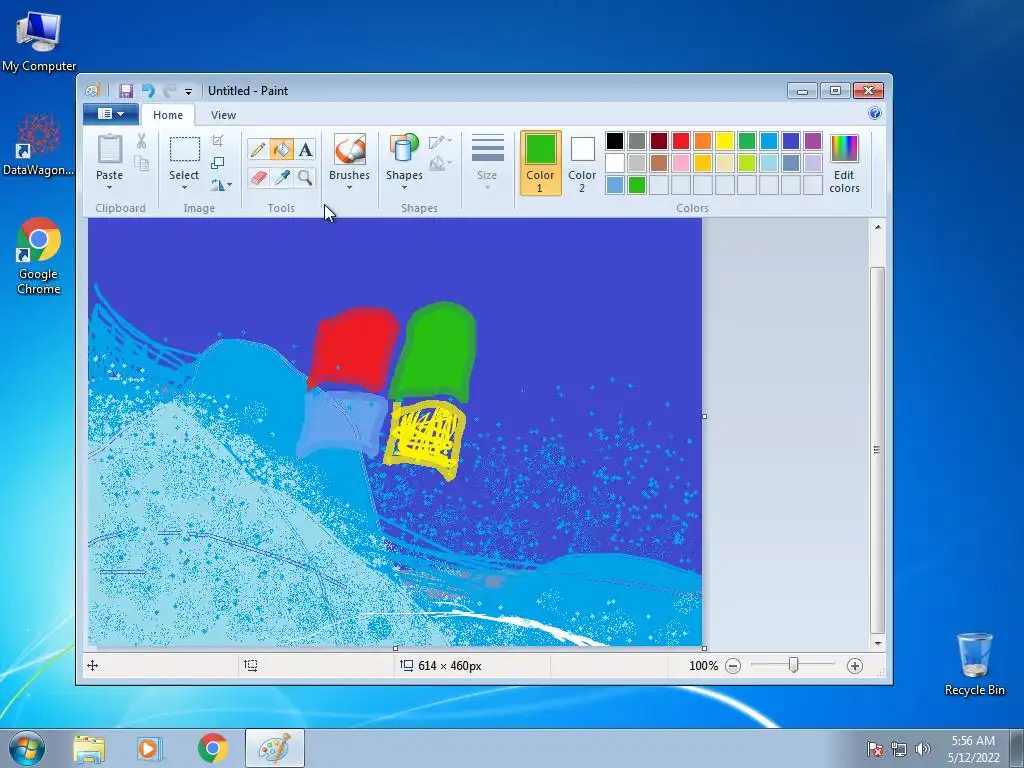Select the Eraser tool
This screenshot has height=768, width=1024.
click(x=258, y=178)
